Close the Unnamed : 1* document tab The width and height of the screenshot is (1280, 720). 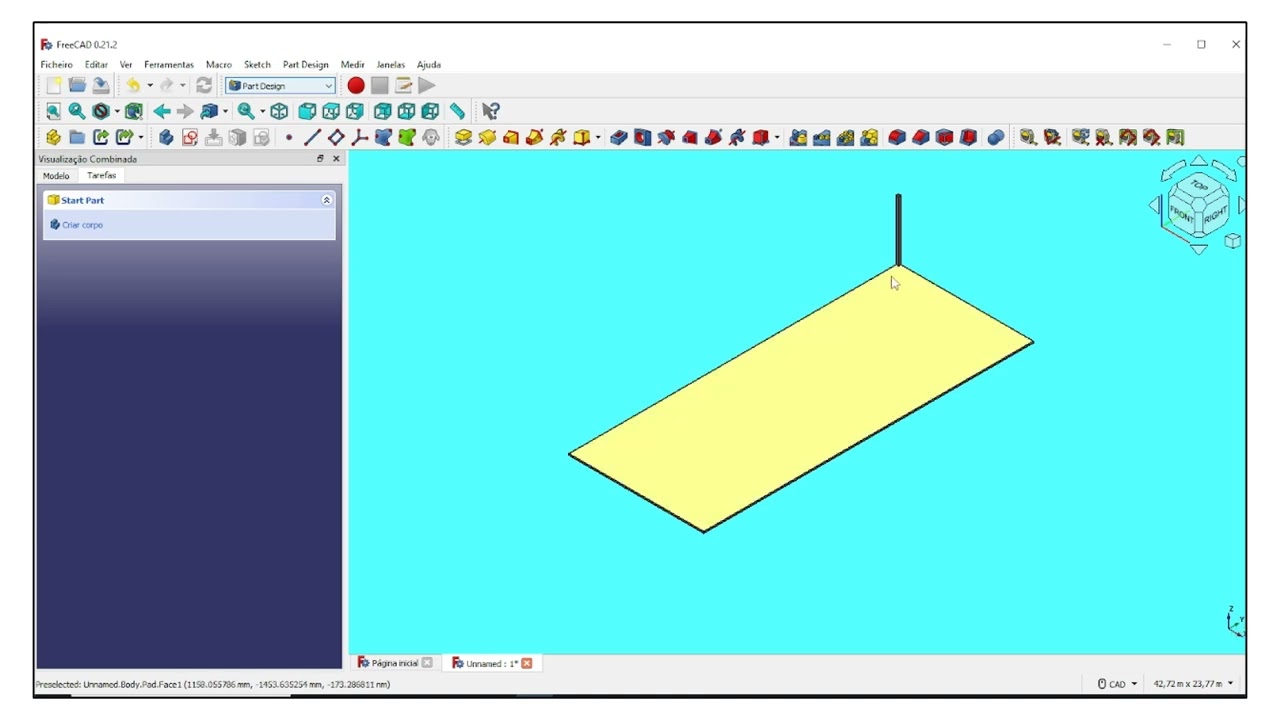526,663
